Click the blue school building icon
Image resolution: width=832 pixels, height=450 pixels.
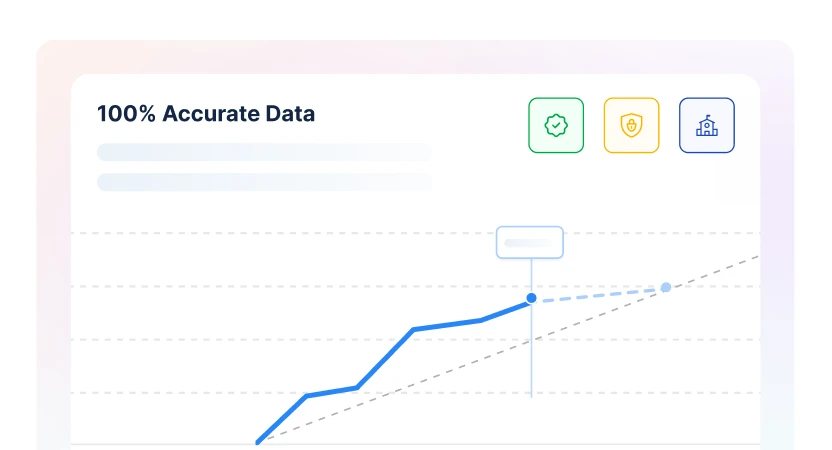[x=706, y=125]
